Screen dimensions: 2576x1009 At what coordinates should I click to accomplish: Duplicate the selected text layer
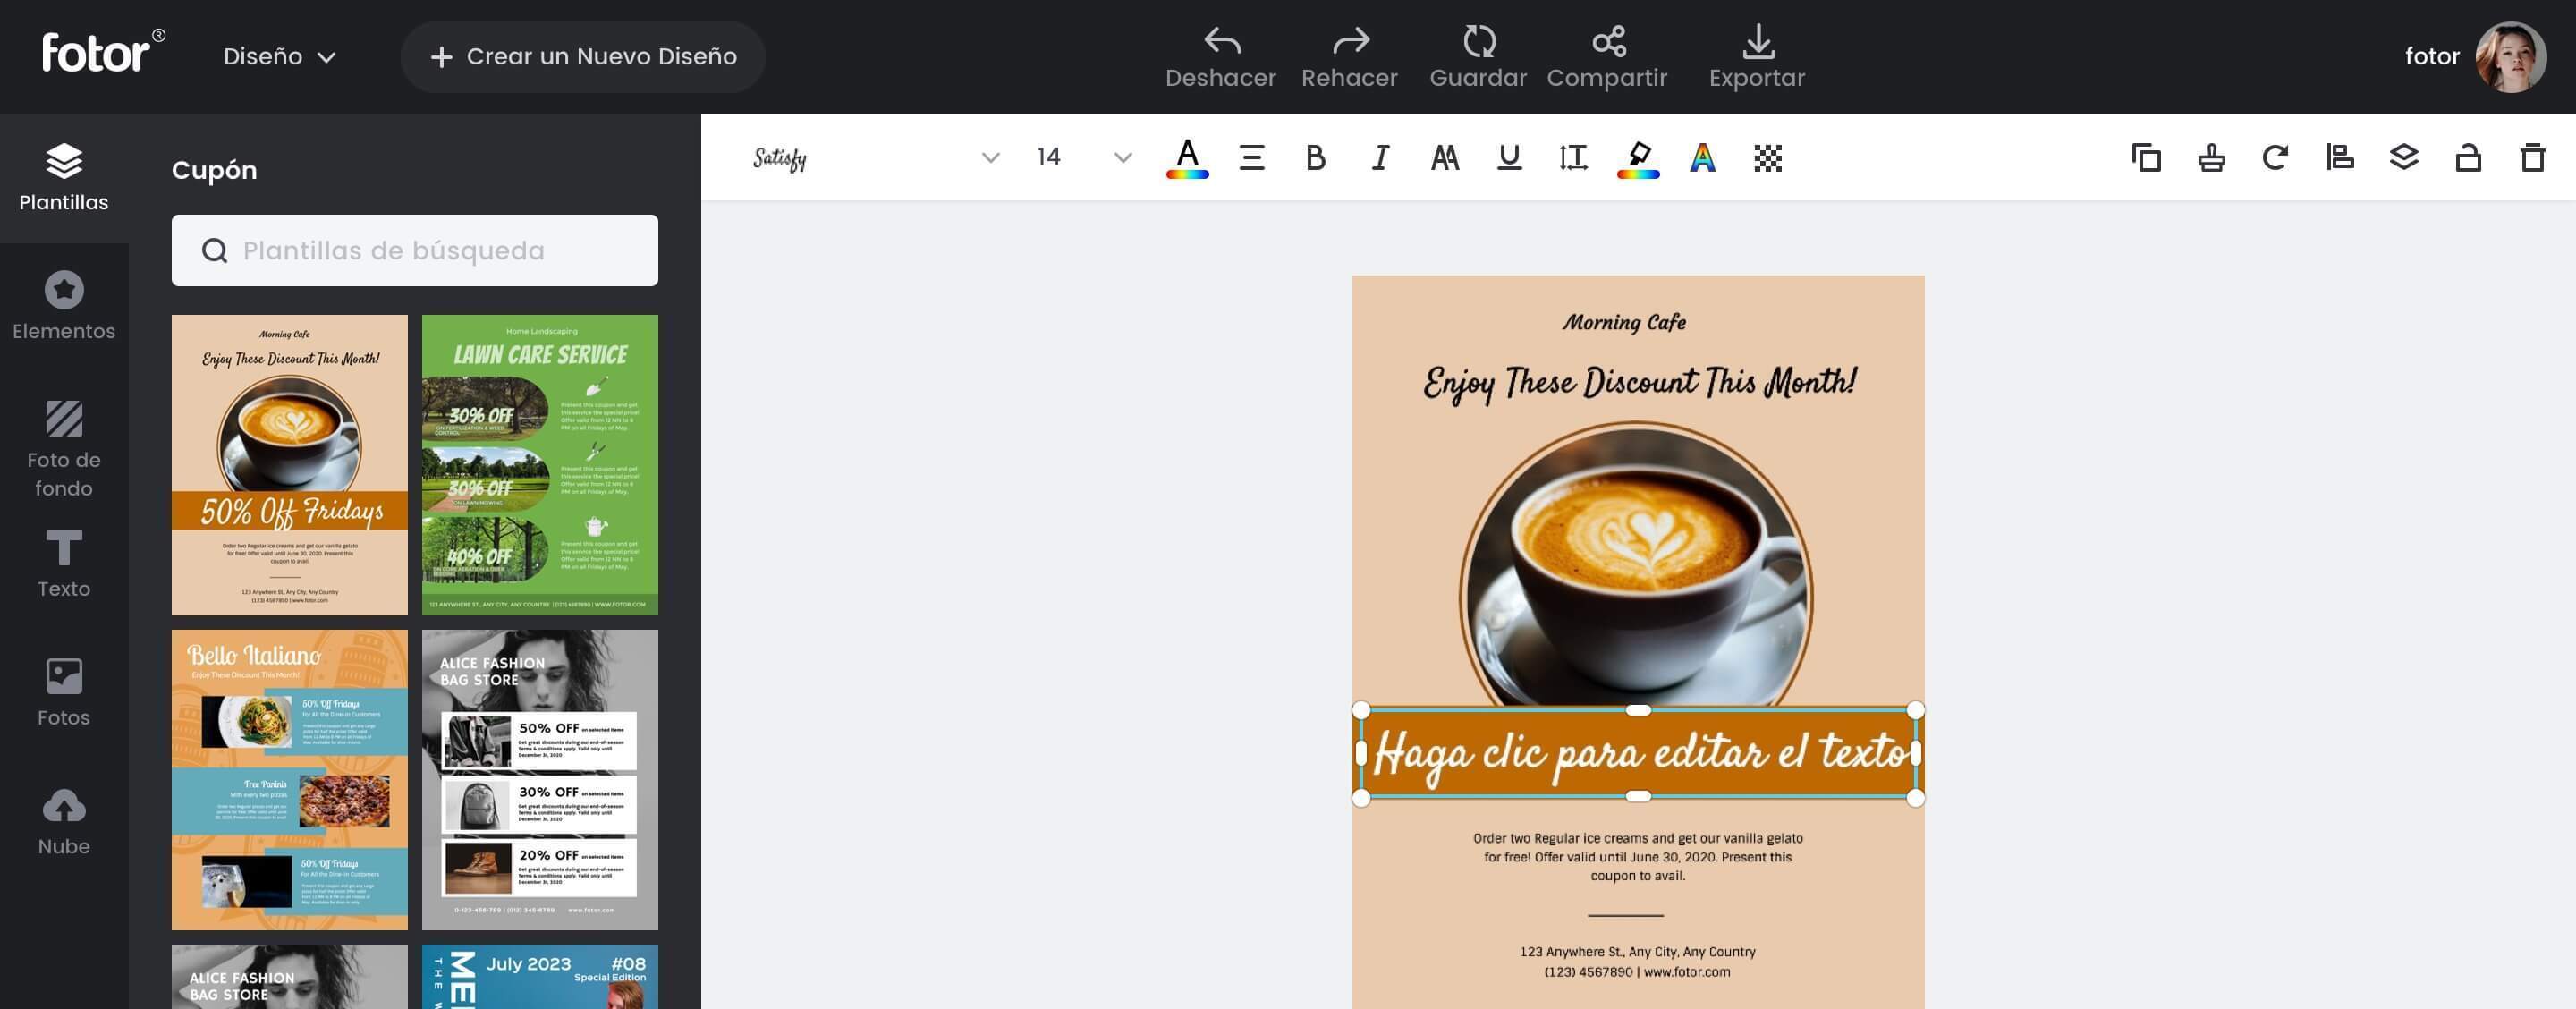pyautogui.click(x=2146, y=157)
